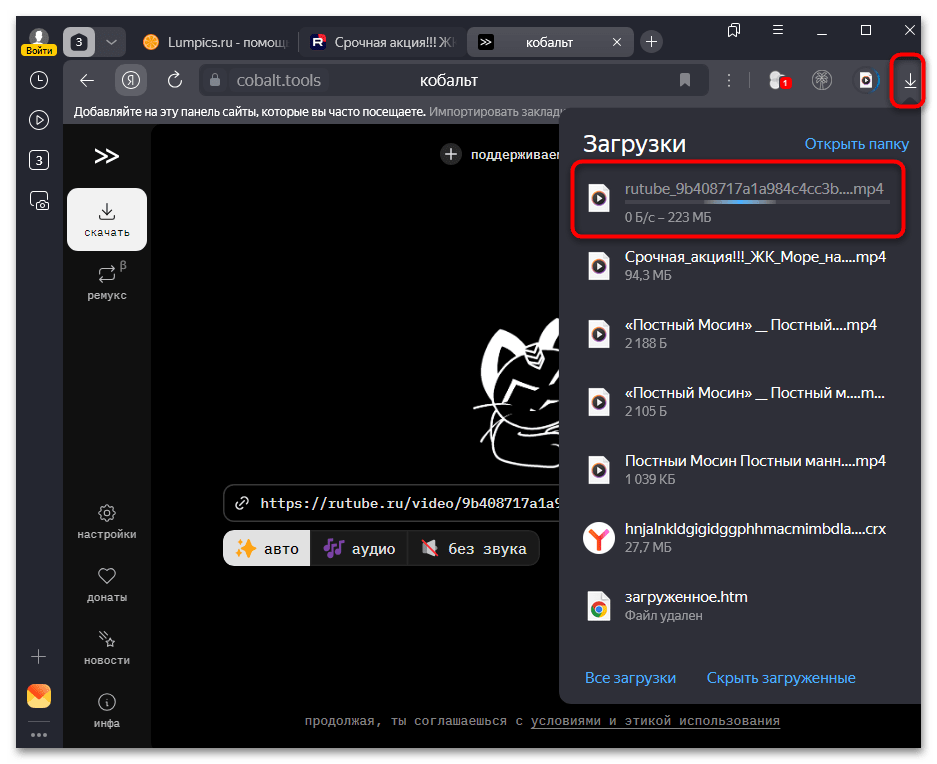Open the инфа info page
937x764 pixels.
point(106,711)
